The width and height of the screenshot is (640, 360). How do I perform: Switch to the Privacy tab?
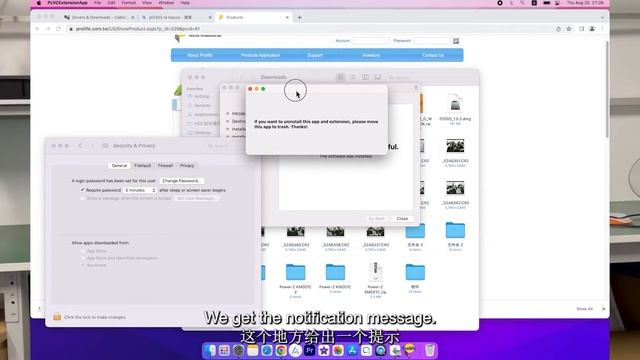point(187,166)
